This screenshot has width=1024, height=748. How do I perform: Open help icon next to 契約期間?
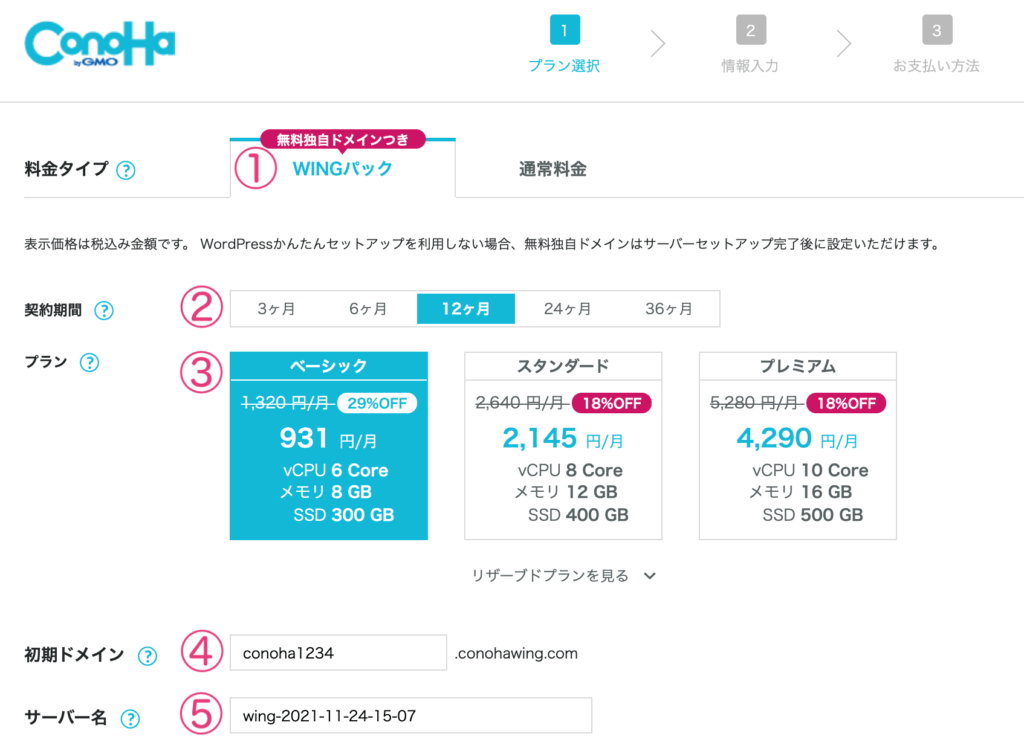104,310
